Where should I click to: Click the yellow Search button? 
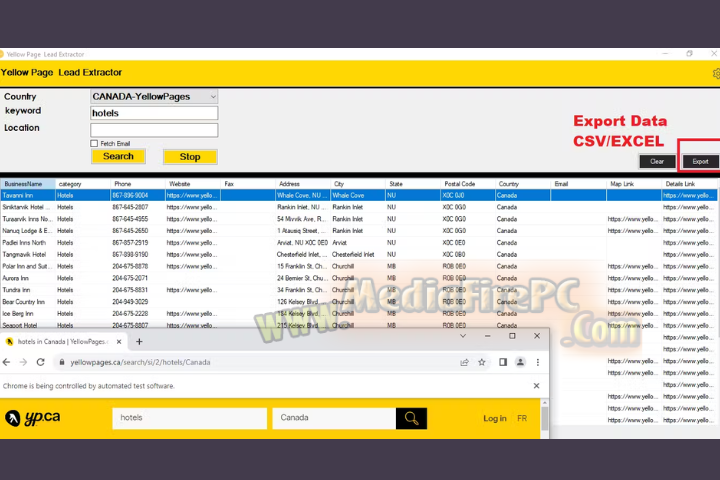[118, 156]
